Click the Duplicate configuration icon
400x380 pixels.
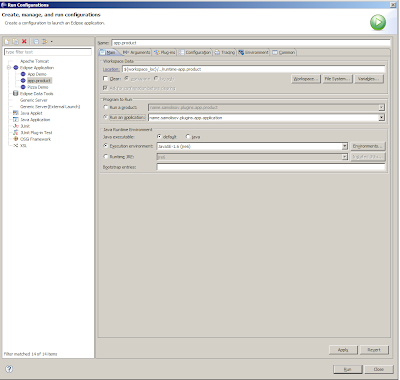15,42
